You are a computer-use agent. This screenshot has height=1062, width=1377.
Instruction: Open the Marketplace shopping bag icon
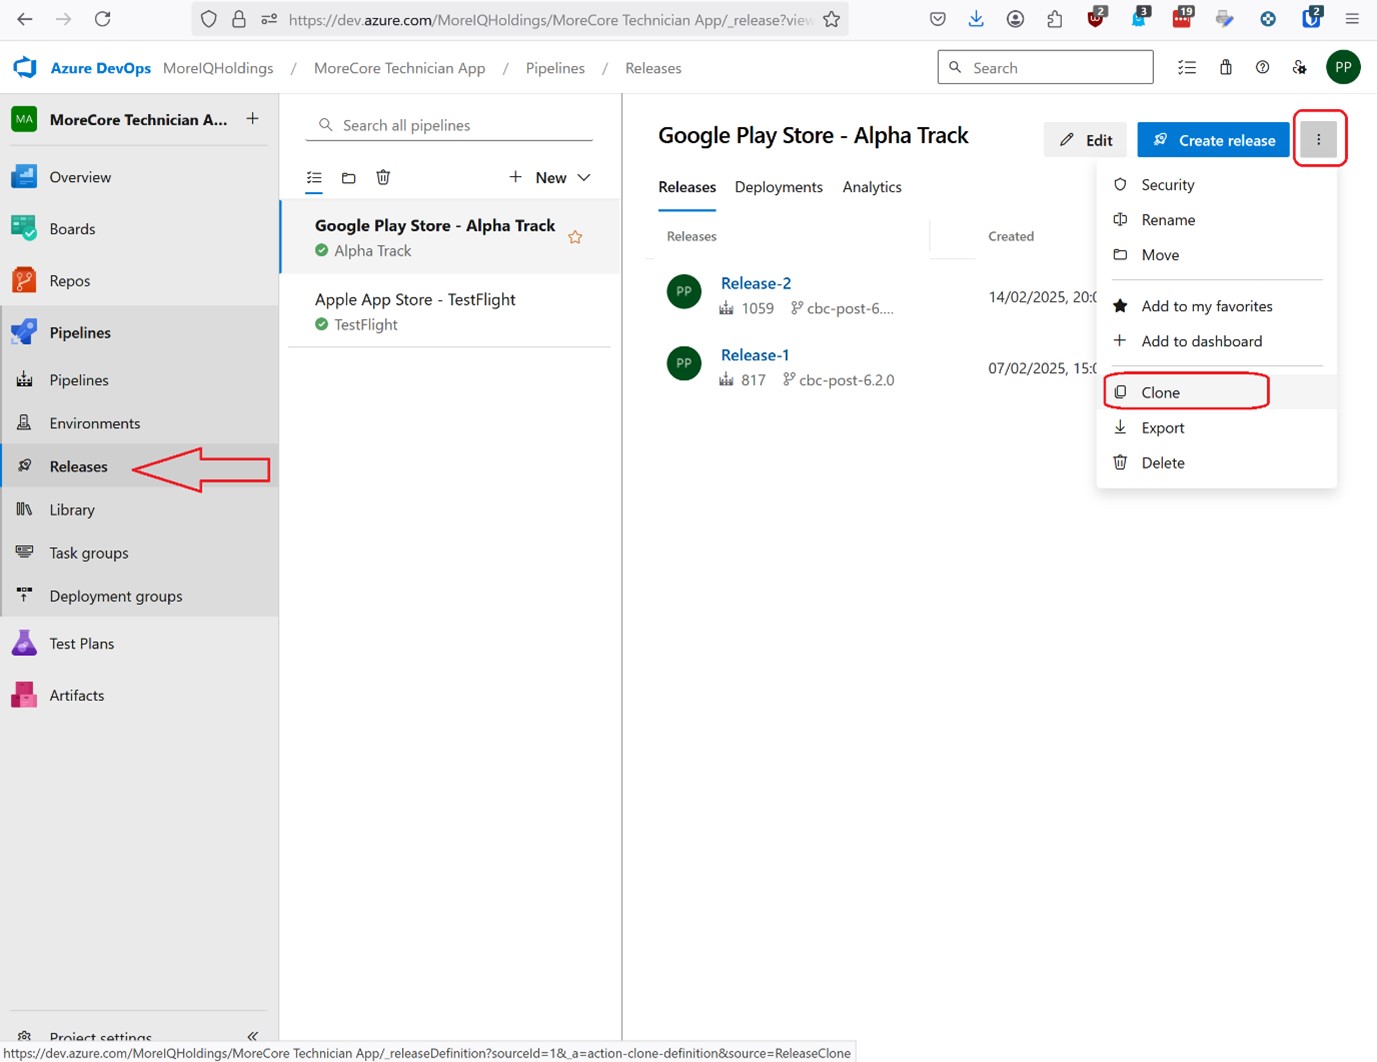1225,68
